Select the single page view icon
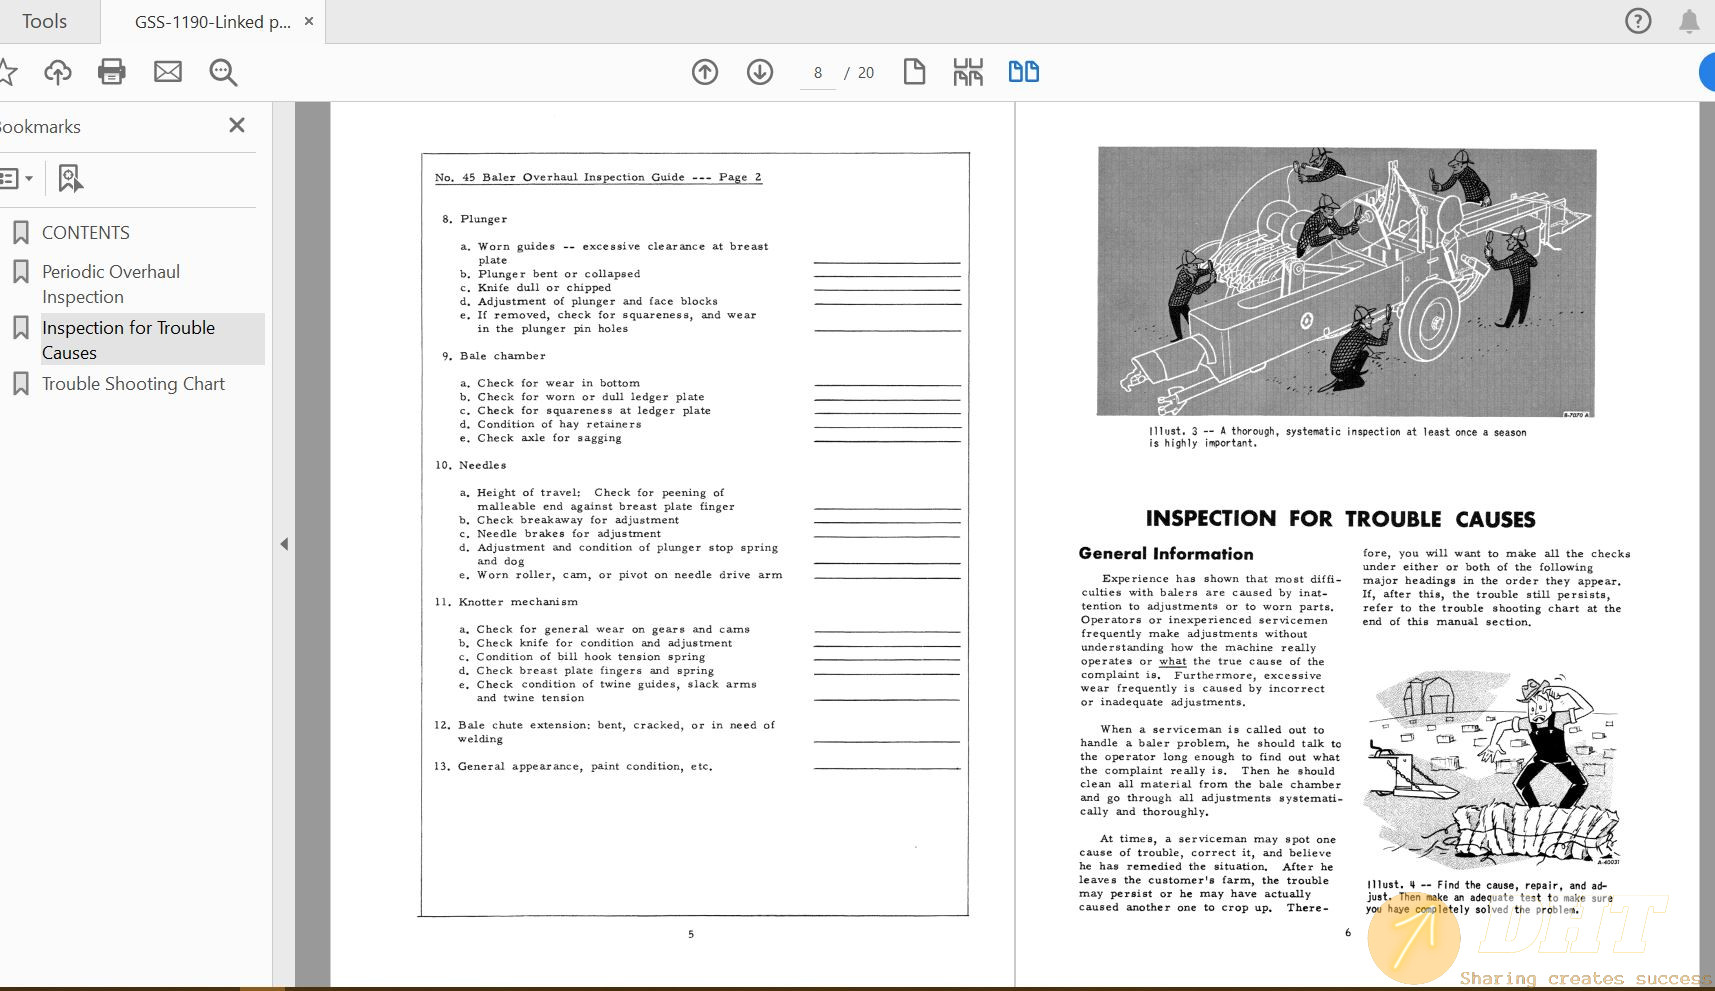The width and height of the screenshot is (1715, 991). (x=914, y=72)
